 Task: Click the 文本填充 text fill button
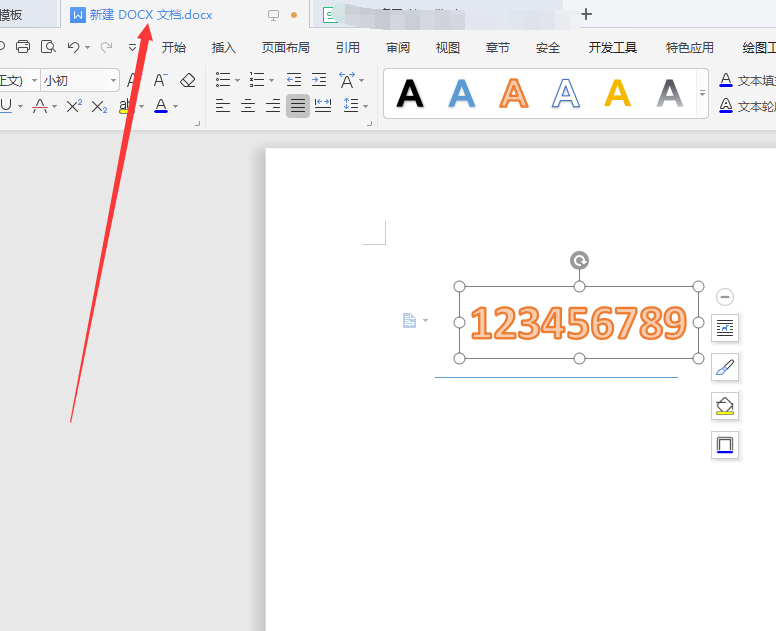coord(747,80)
